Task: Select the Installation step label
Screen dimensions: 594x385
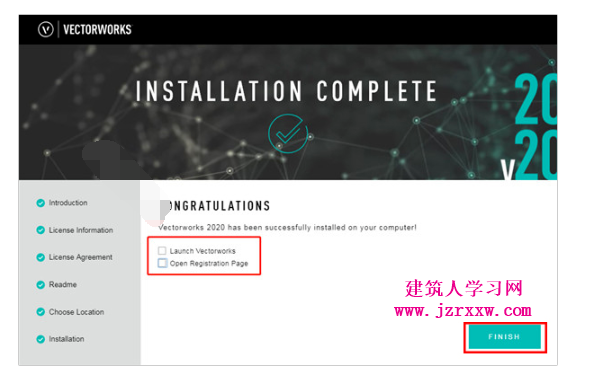Action: pyautogui.click(x=67, y=339)
